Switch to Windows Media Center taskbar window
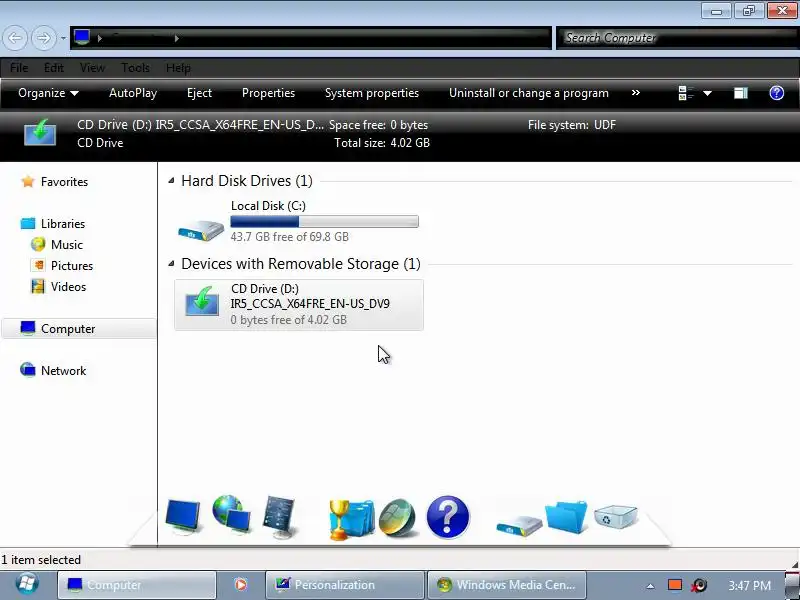Image resolution: width=800 pixels, height=600 pixels. (x=506, y=585)
